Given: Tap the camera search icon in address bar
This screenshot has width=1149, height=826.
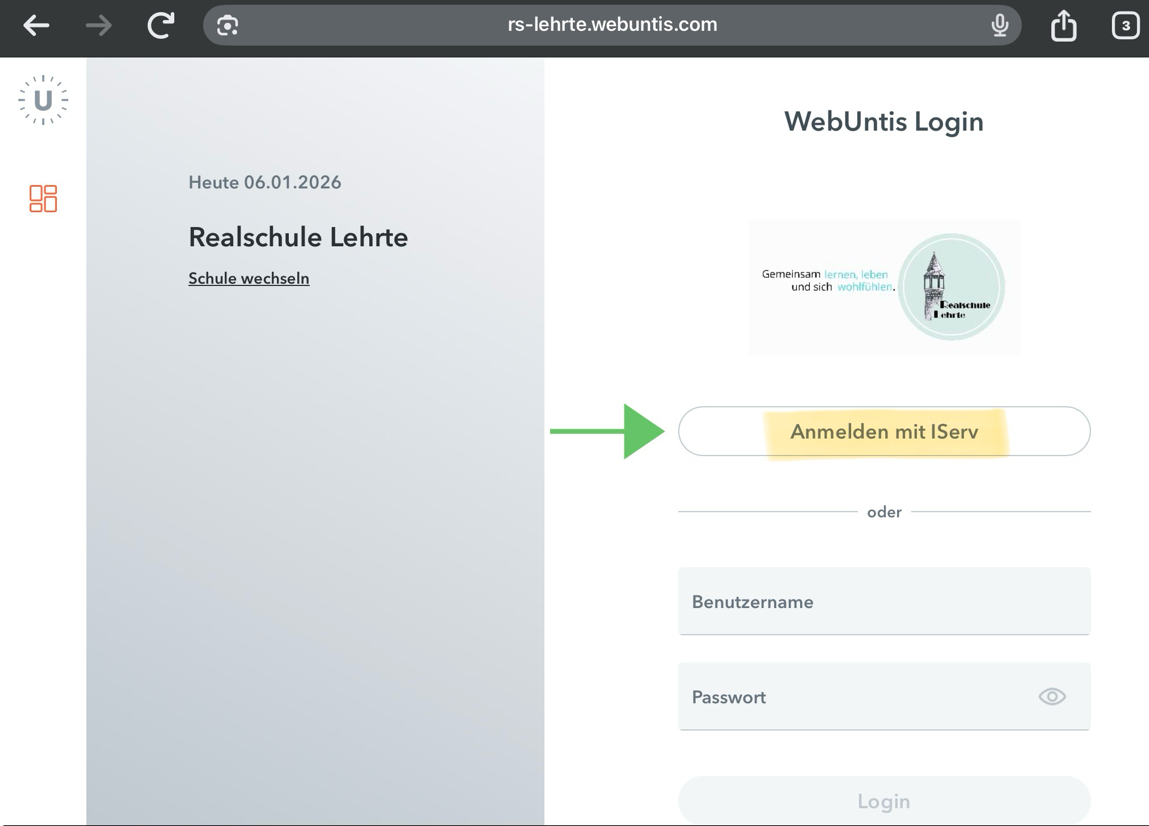Looking at the screenshot, I should point(228,25).
